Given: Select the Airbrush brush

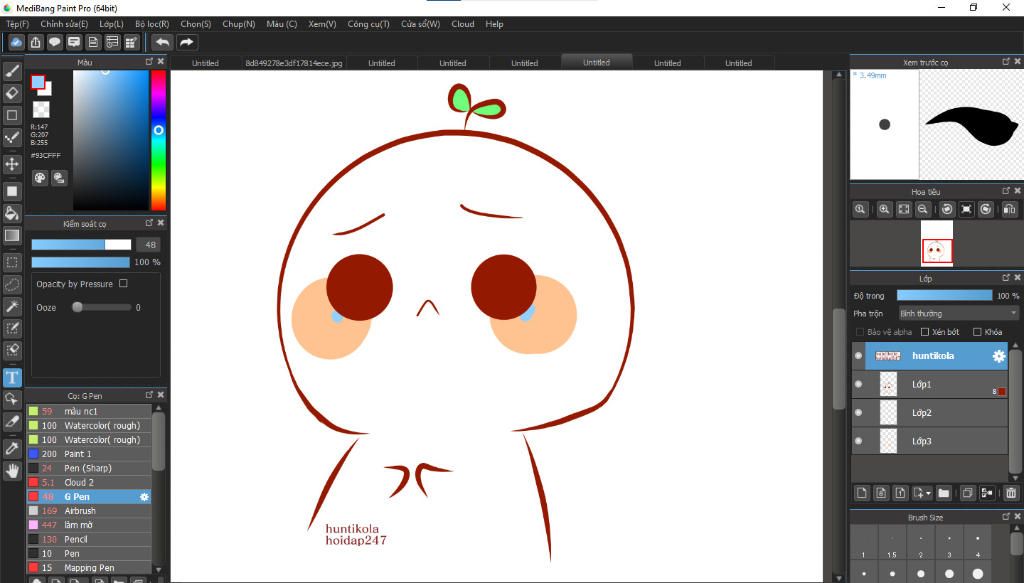Looking at the screenshot, I should [89, 511].
